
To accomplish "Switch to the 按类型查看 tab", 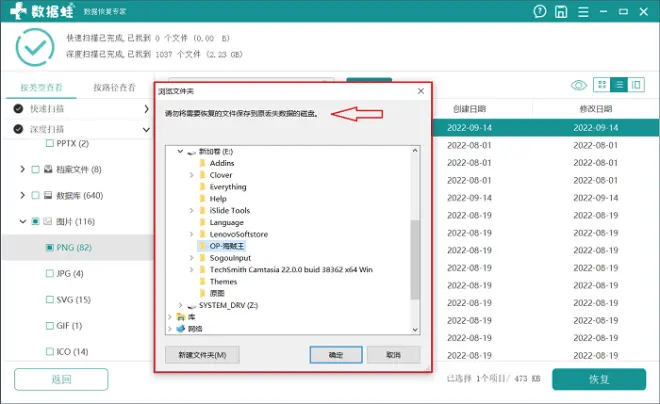I will [x=41, y=88].
